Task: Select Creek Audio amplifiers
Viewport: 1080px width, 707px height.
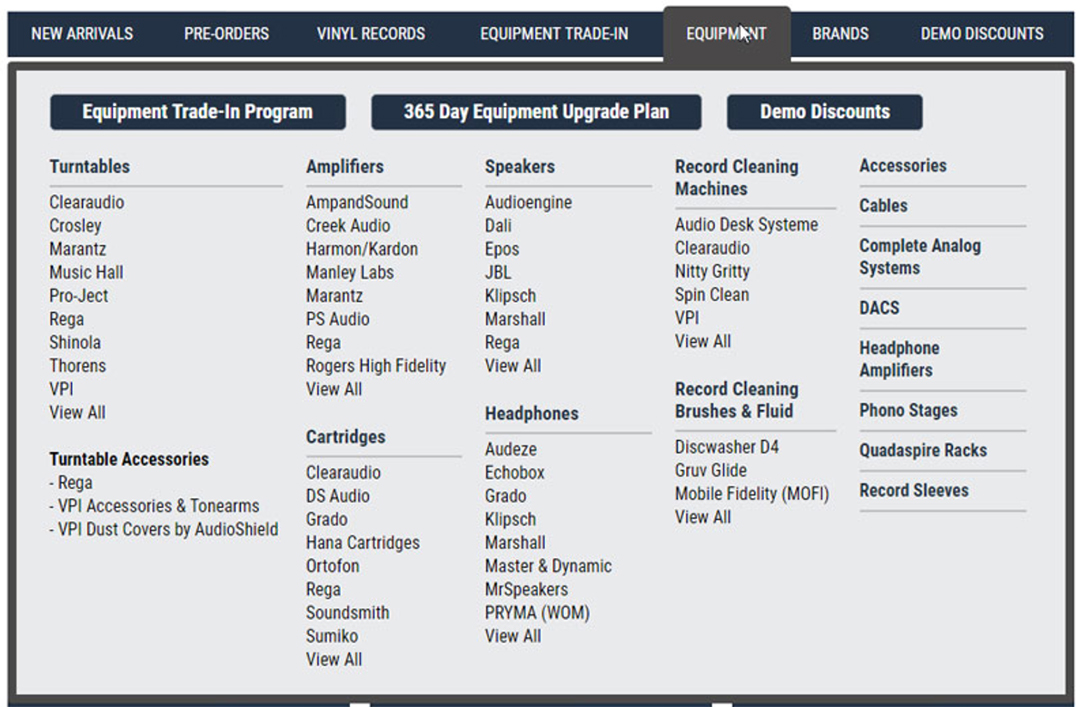Action: coord(348,226)
